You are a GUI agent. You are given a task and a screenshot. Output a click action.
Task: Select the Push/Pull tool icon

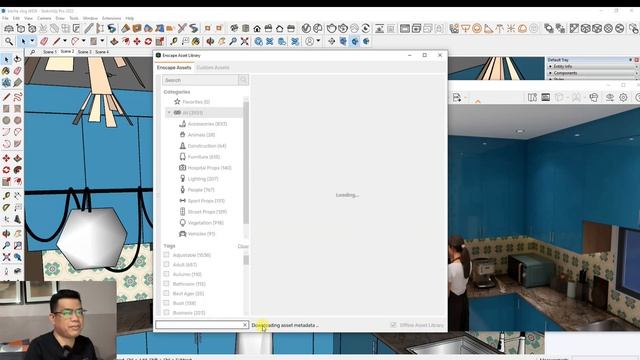tap(114, 41)
